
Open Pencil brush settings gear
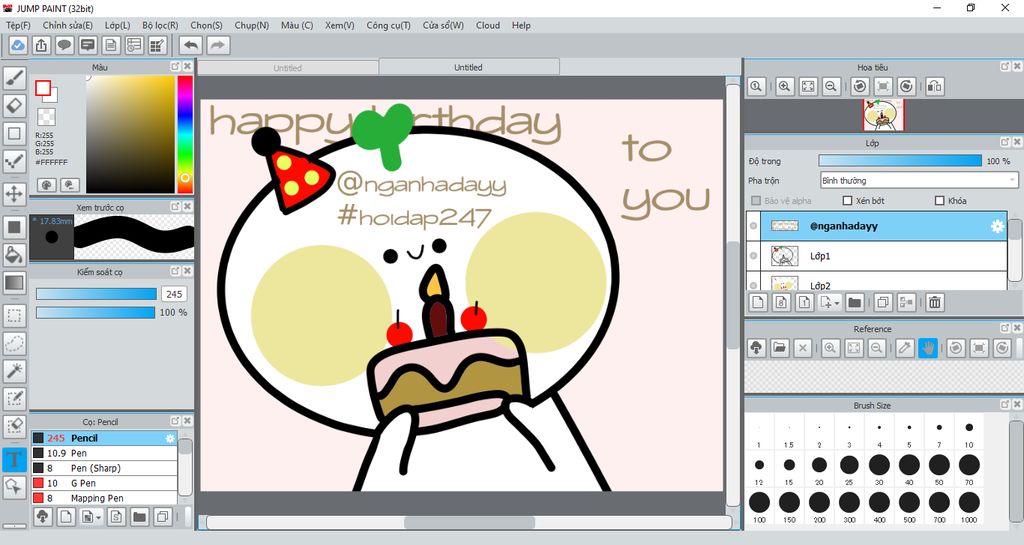tap(170, 438)
